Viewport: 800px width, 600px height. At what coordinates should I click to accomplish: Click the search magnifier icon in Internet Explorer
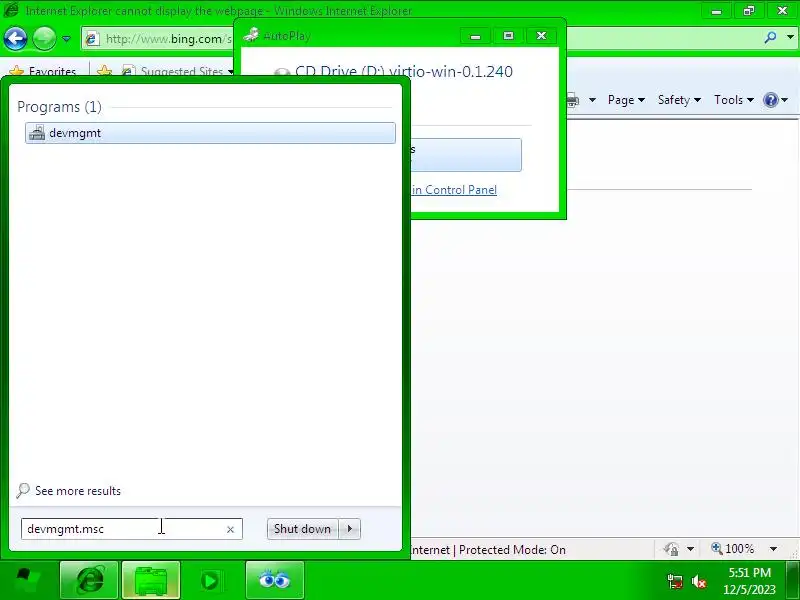tap(770, 37)
